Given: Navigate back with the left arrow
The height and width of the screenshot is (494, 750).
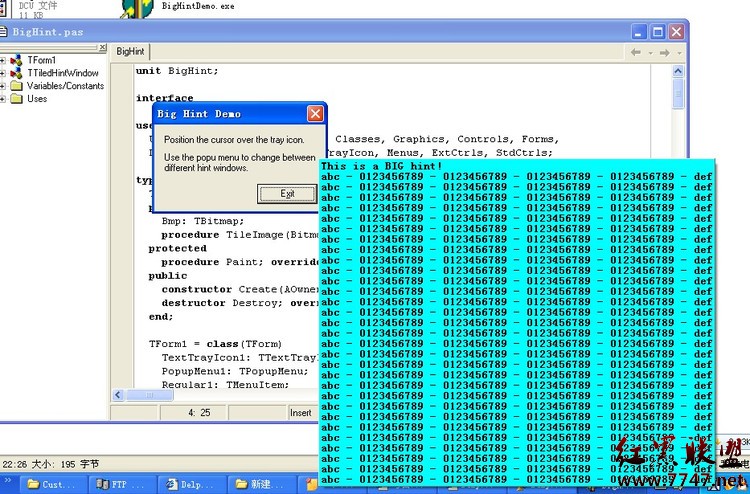Looking at the screenshot, I should [636, 53].
